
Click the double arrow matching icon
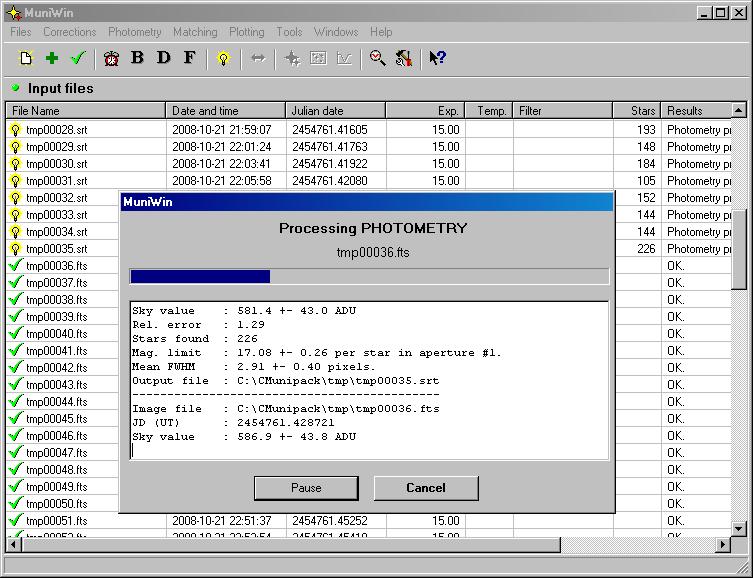tap(257, 58)
